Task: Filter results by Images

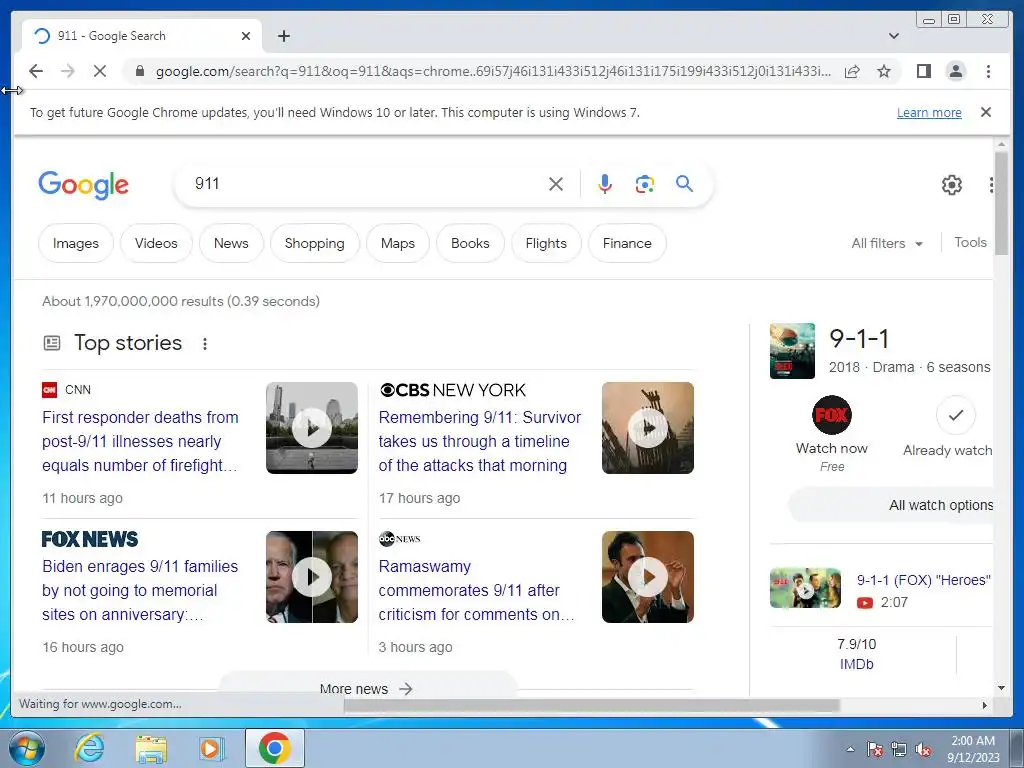Action: (76, 243)
